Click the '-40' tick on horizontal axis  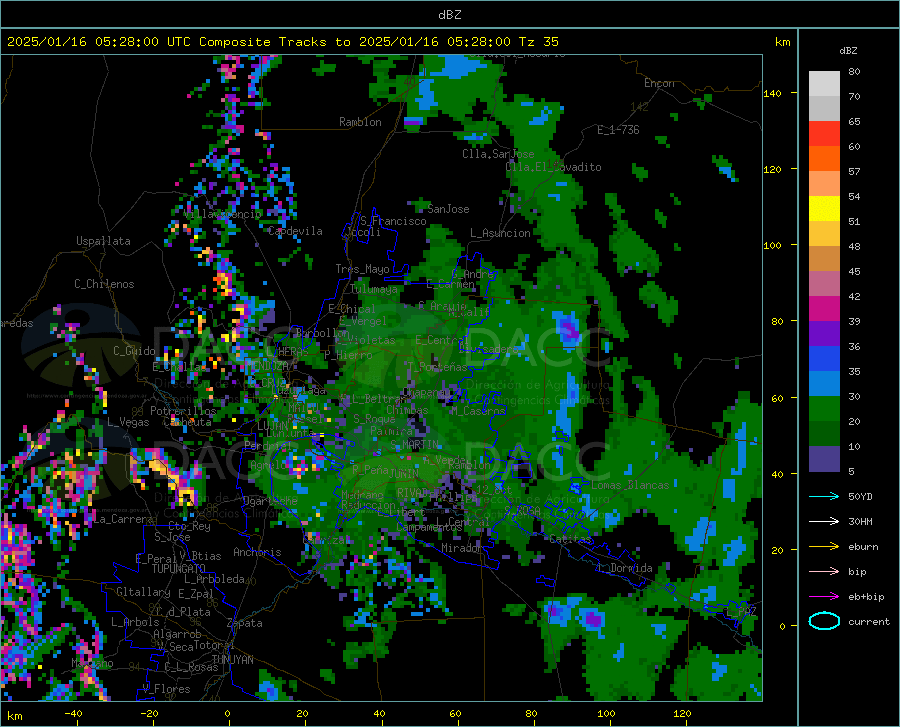click(73, 714)
